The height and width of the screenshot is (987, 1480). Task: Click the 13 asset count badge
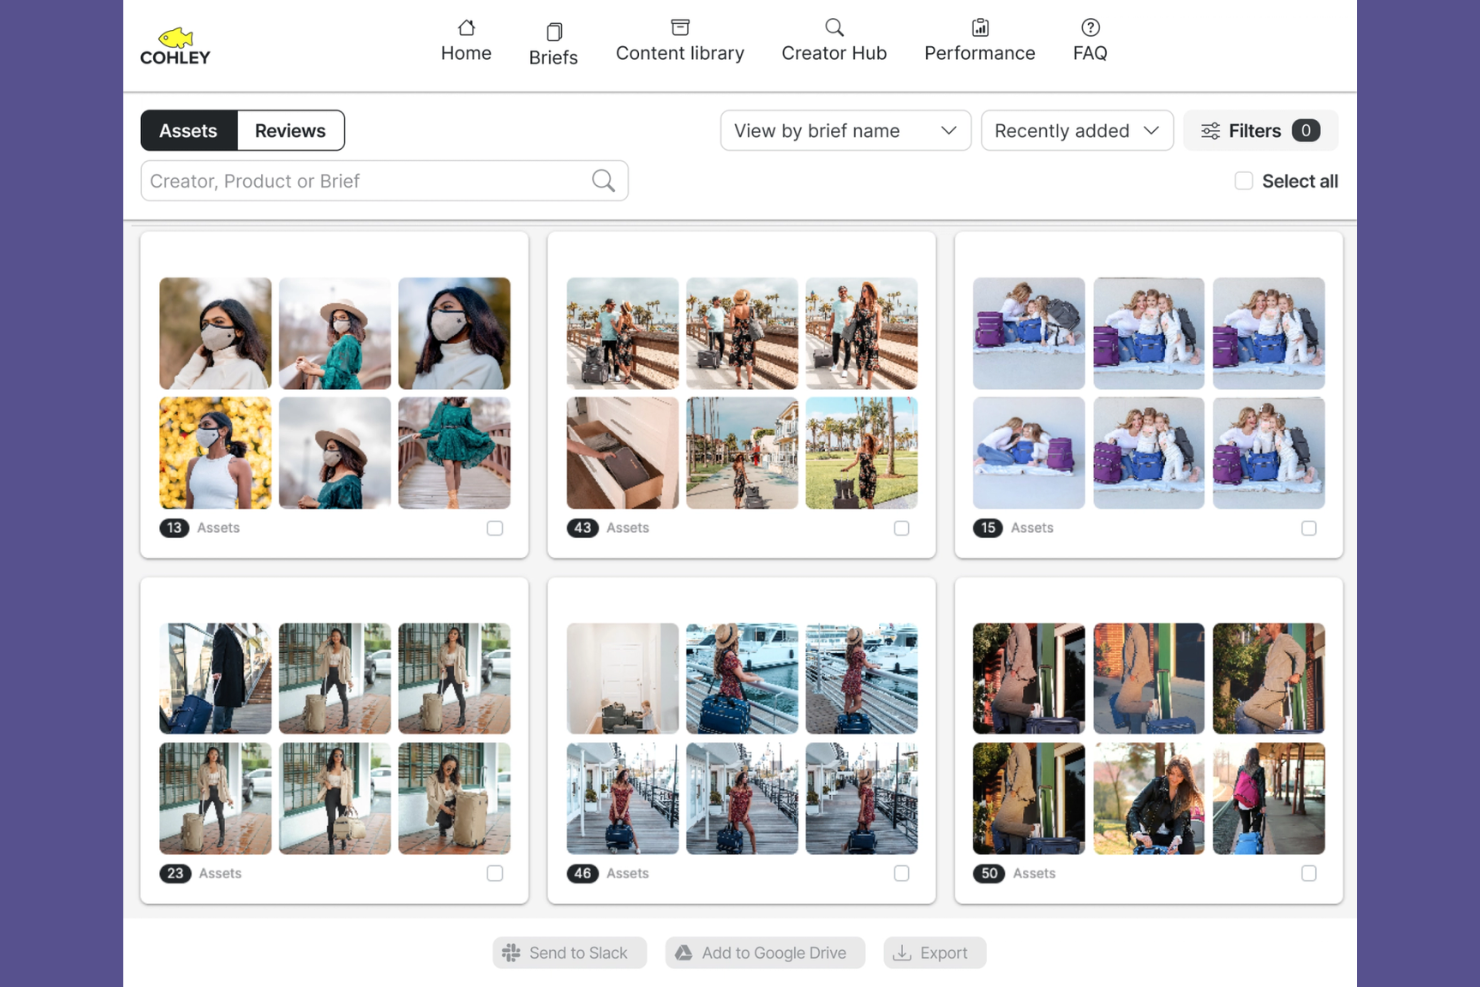click(x=174, y=528)
